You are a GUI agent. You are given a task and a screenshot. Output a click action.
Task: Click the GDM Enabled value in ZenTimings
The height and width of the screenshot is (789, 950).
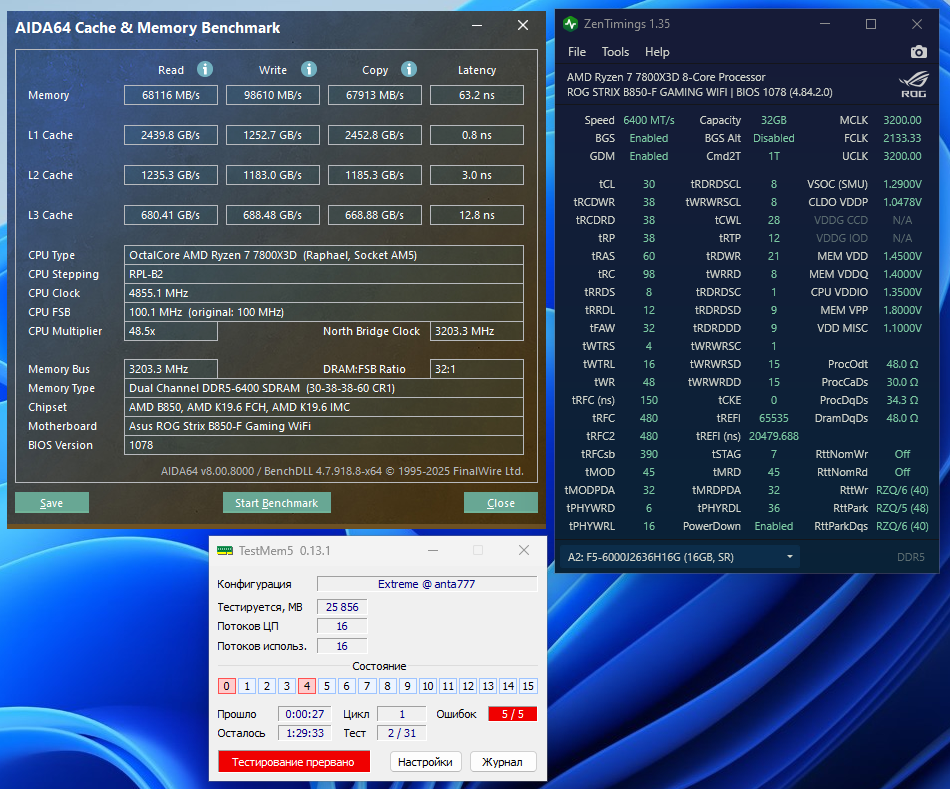(649, 156)
